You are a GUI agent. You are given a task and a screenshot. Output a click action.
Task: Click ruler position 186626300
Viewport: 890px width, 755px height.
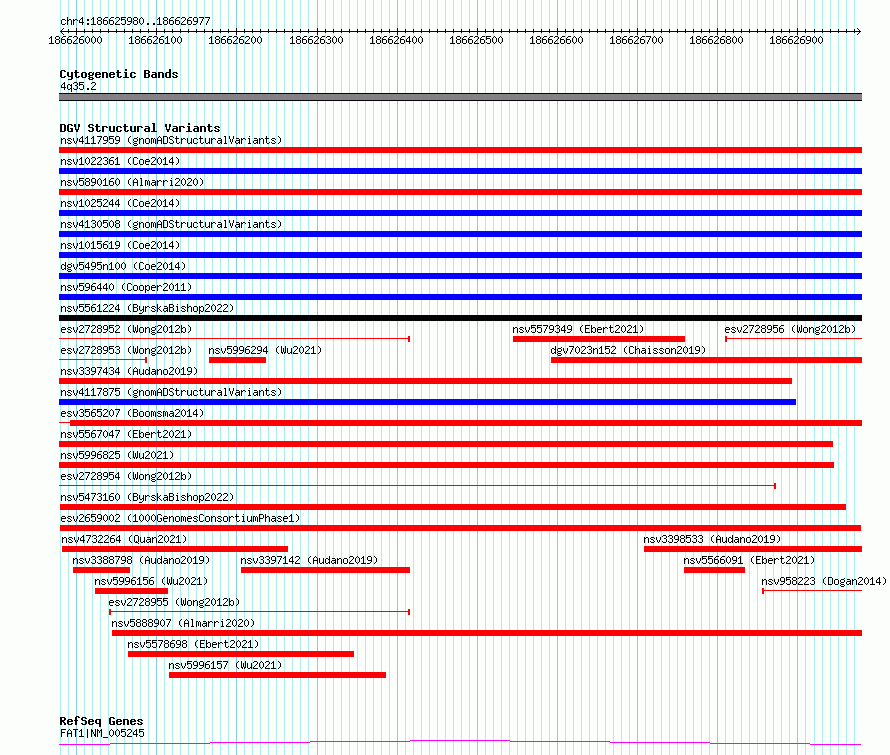click(x=316, y=40)
